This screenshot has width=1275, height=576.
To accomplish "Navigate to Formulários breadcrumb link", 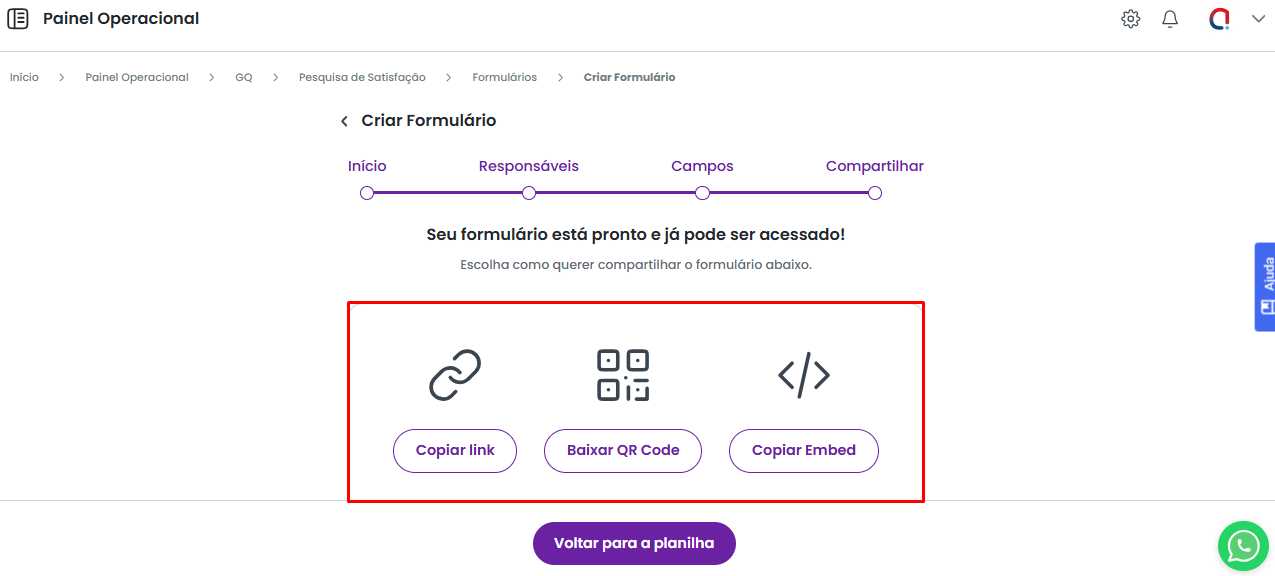I will point(504,77).
